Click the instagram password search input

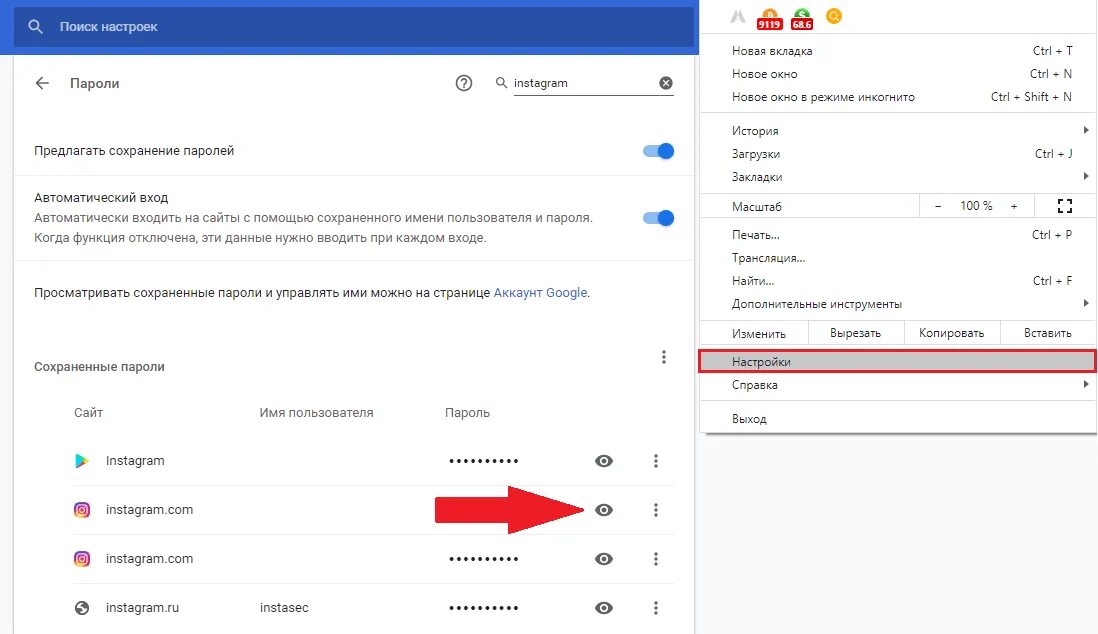point(585,83)
